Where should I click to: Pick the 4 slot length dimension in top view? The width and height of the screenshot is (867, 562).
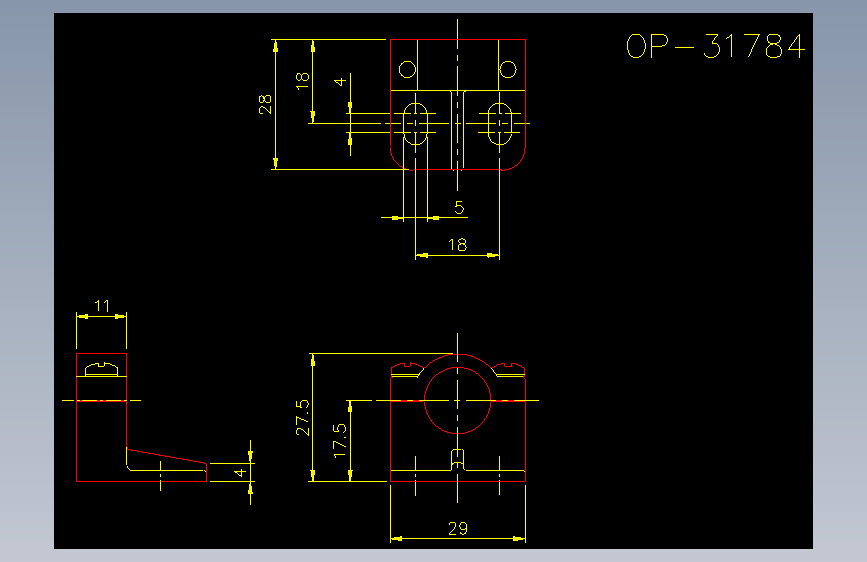(340, 81)
